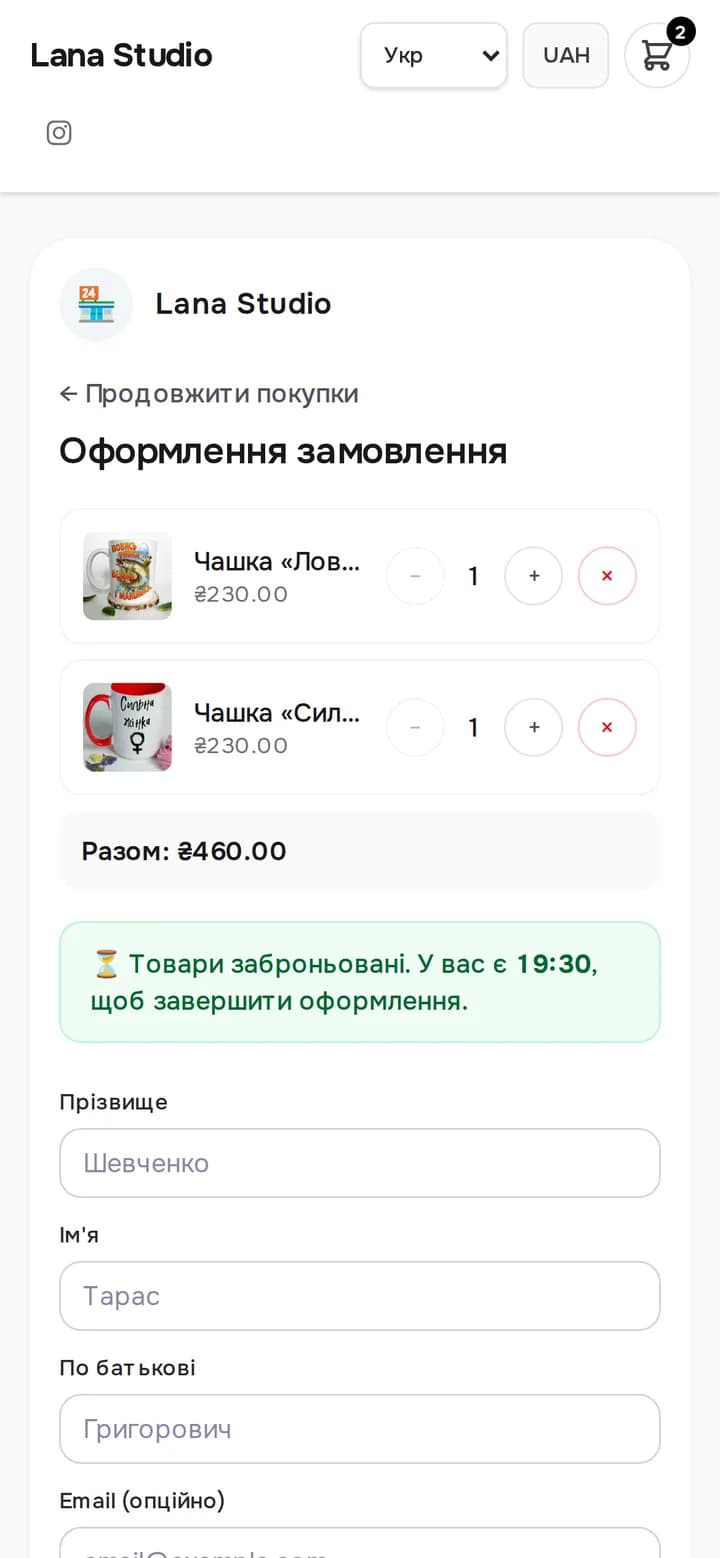Decrease quantity of the «Сил...» mug
The height and width of the screenshot is (1558, 720).
[415, 727]
